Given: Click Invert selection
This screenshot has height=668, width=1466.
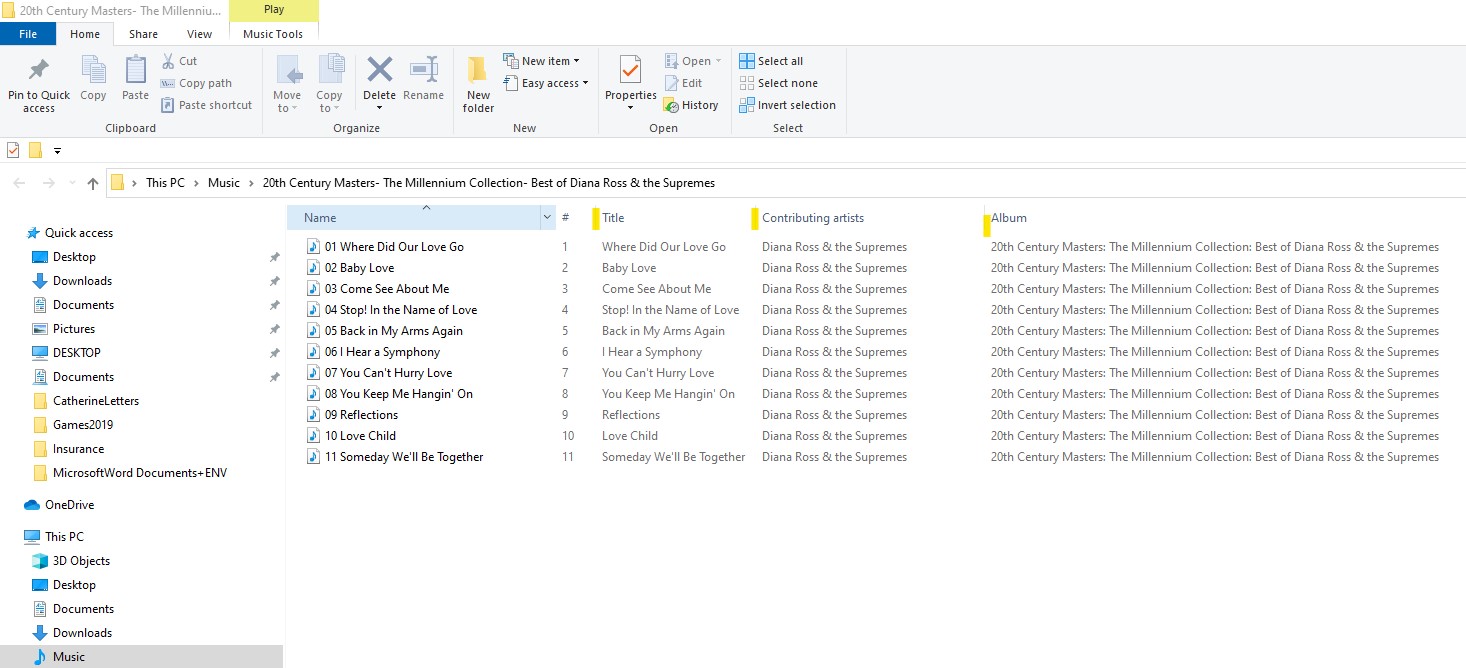Looking at the screenshot, I should click(x=787, y=105).
